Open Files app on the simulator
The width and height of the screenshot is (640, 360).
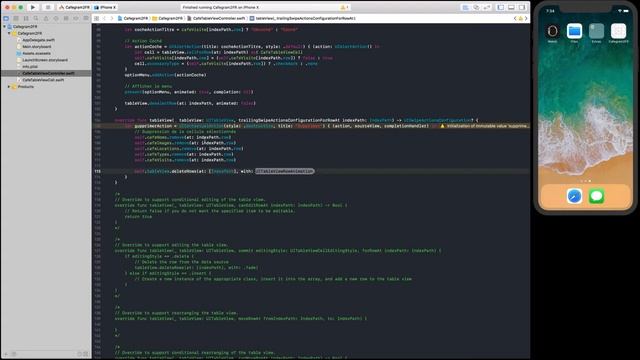pyautogui.click(x=574, y=31)
